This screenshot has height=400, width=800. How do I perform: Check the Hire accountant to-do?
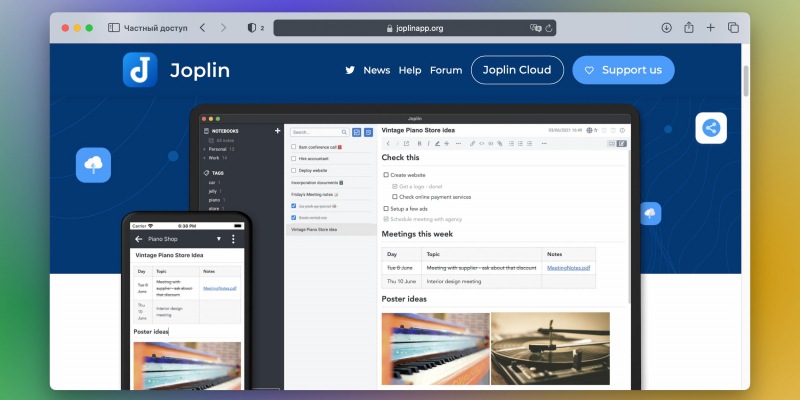pyautogui.click(x=293, y=159)
